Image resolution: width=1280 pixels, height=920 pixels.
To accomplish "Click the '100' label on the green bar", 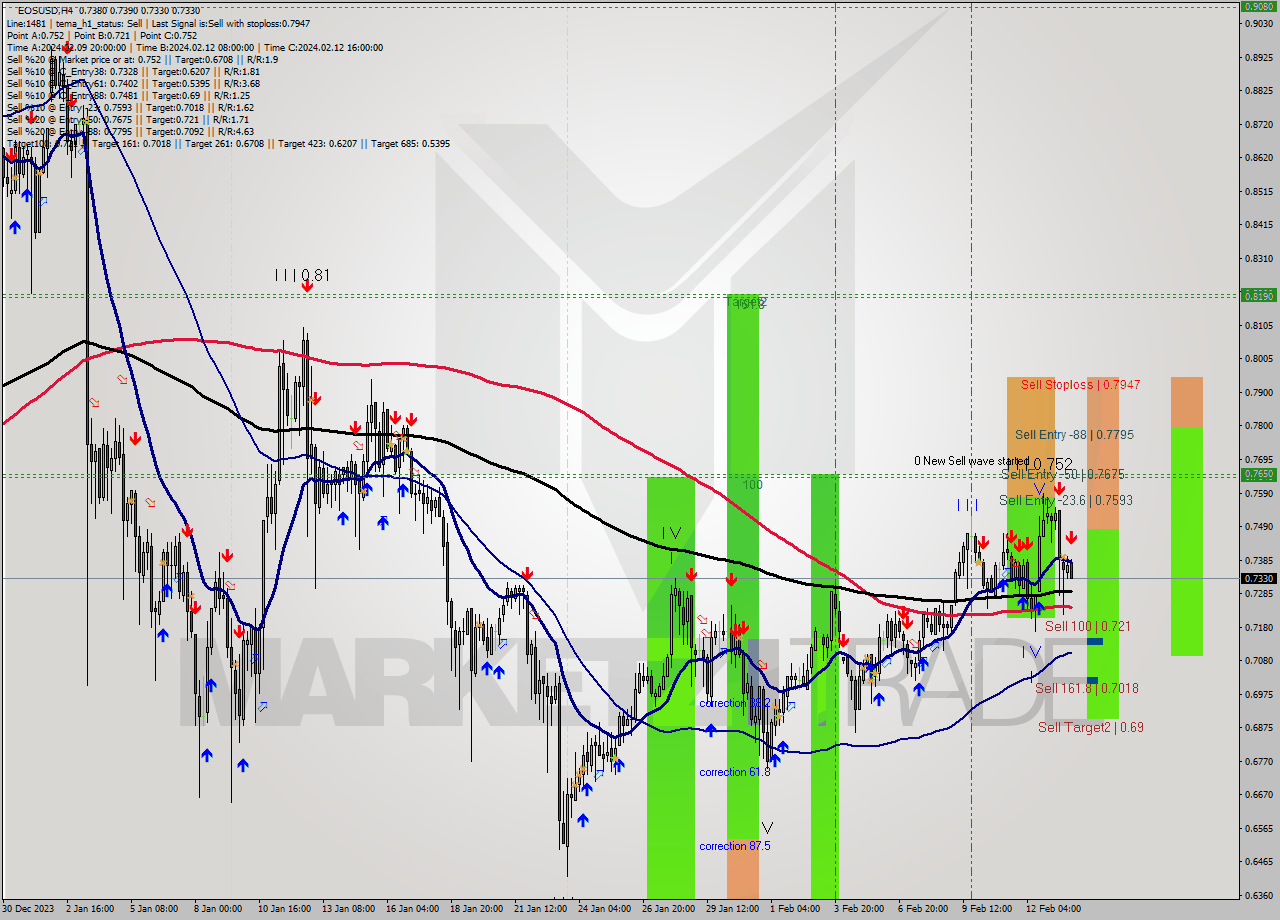I will pos(752,485).
